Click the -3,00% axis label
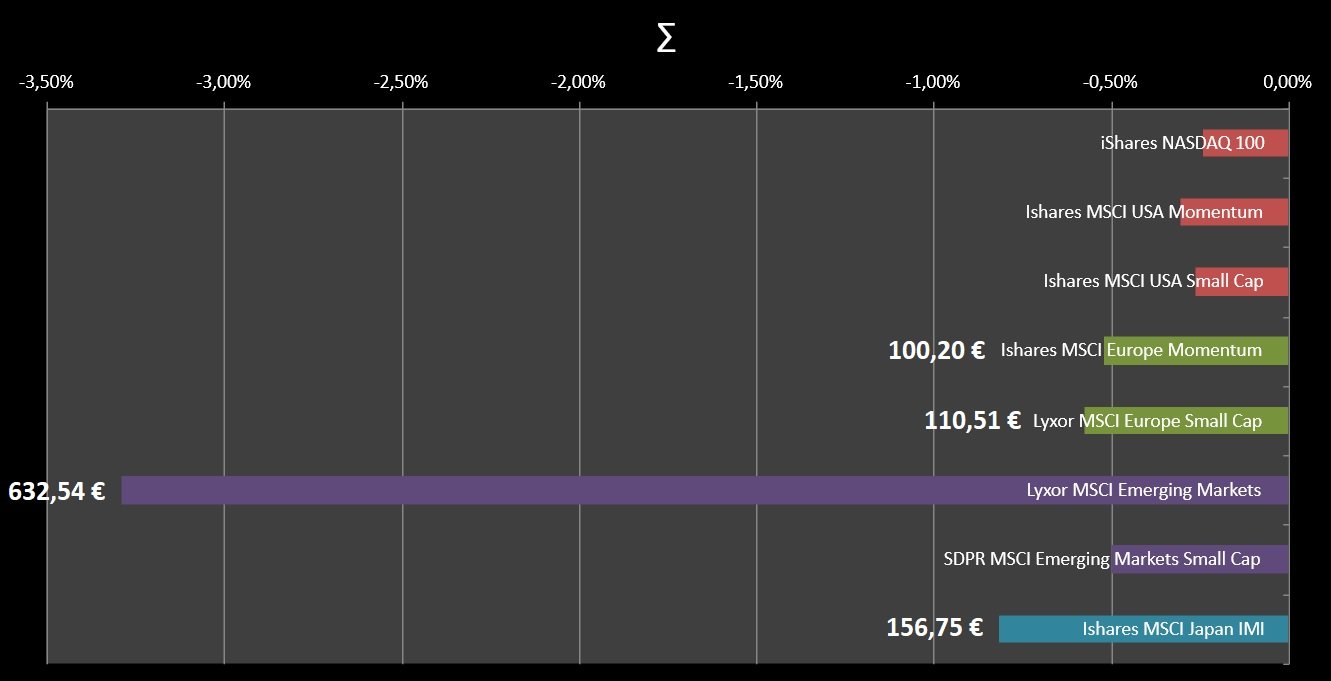 (x=223, y=82)
